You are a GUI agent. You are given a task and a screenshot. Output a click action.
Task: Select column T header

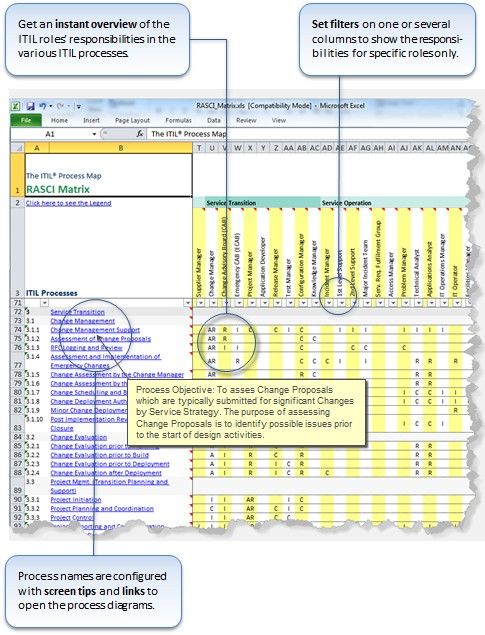(199, 148)
